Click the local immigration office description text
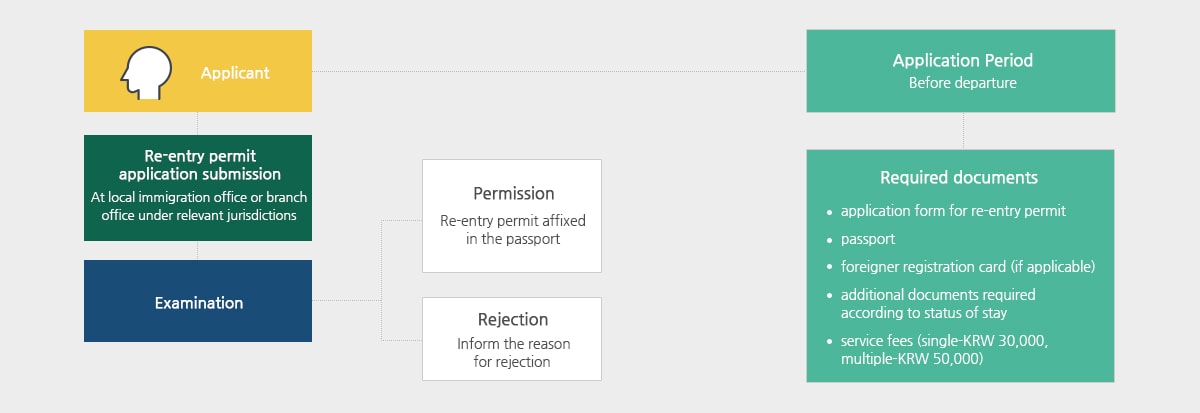This screenshot has height=413, width=1200. coord(200,206)
